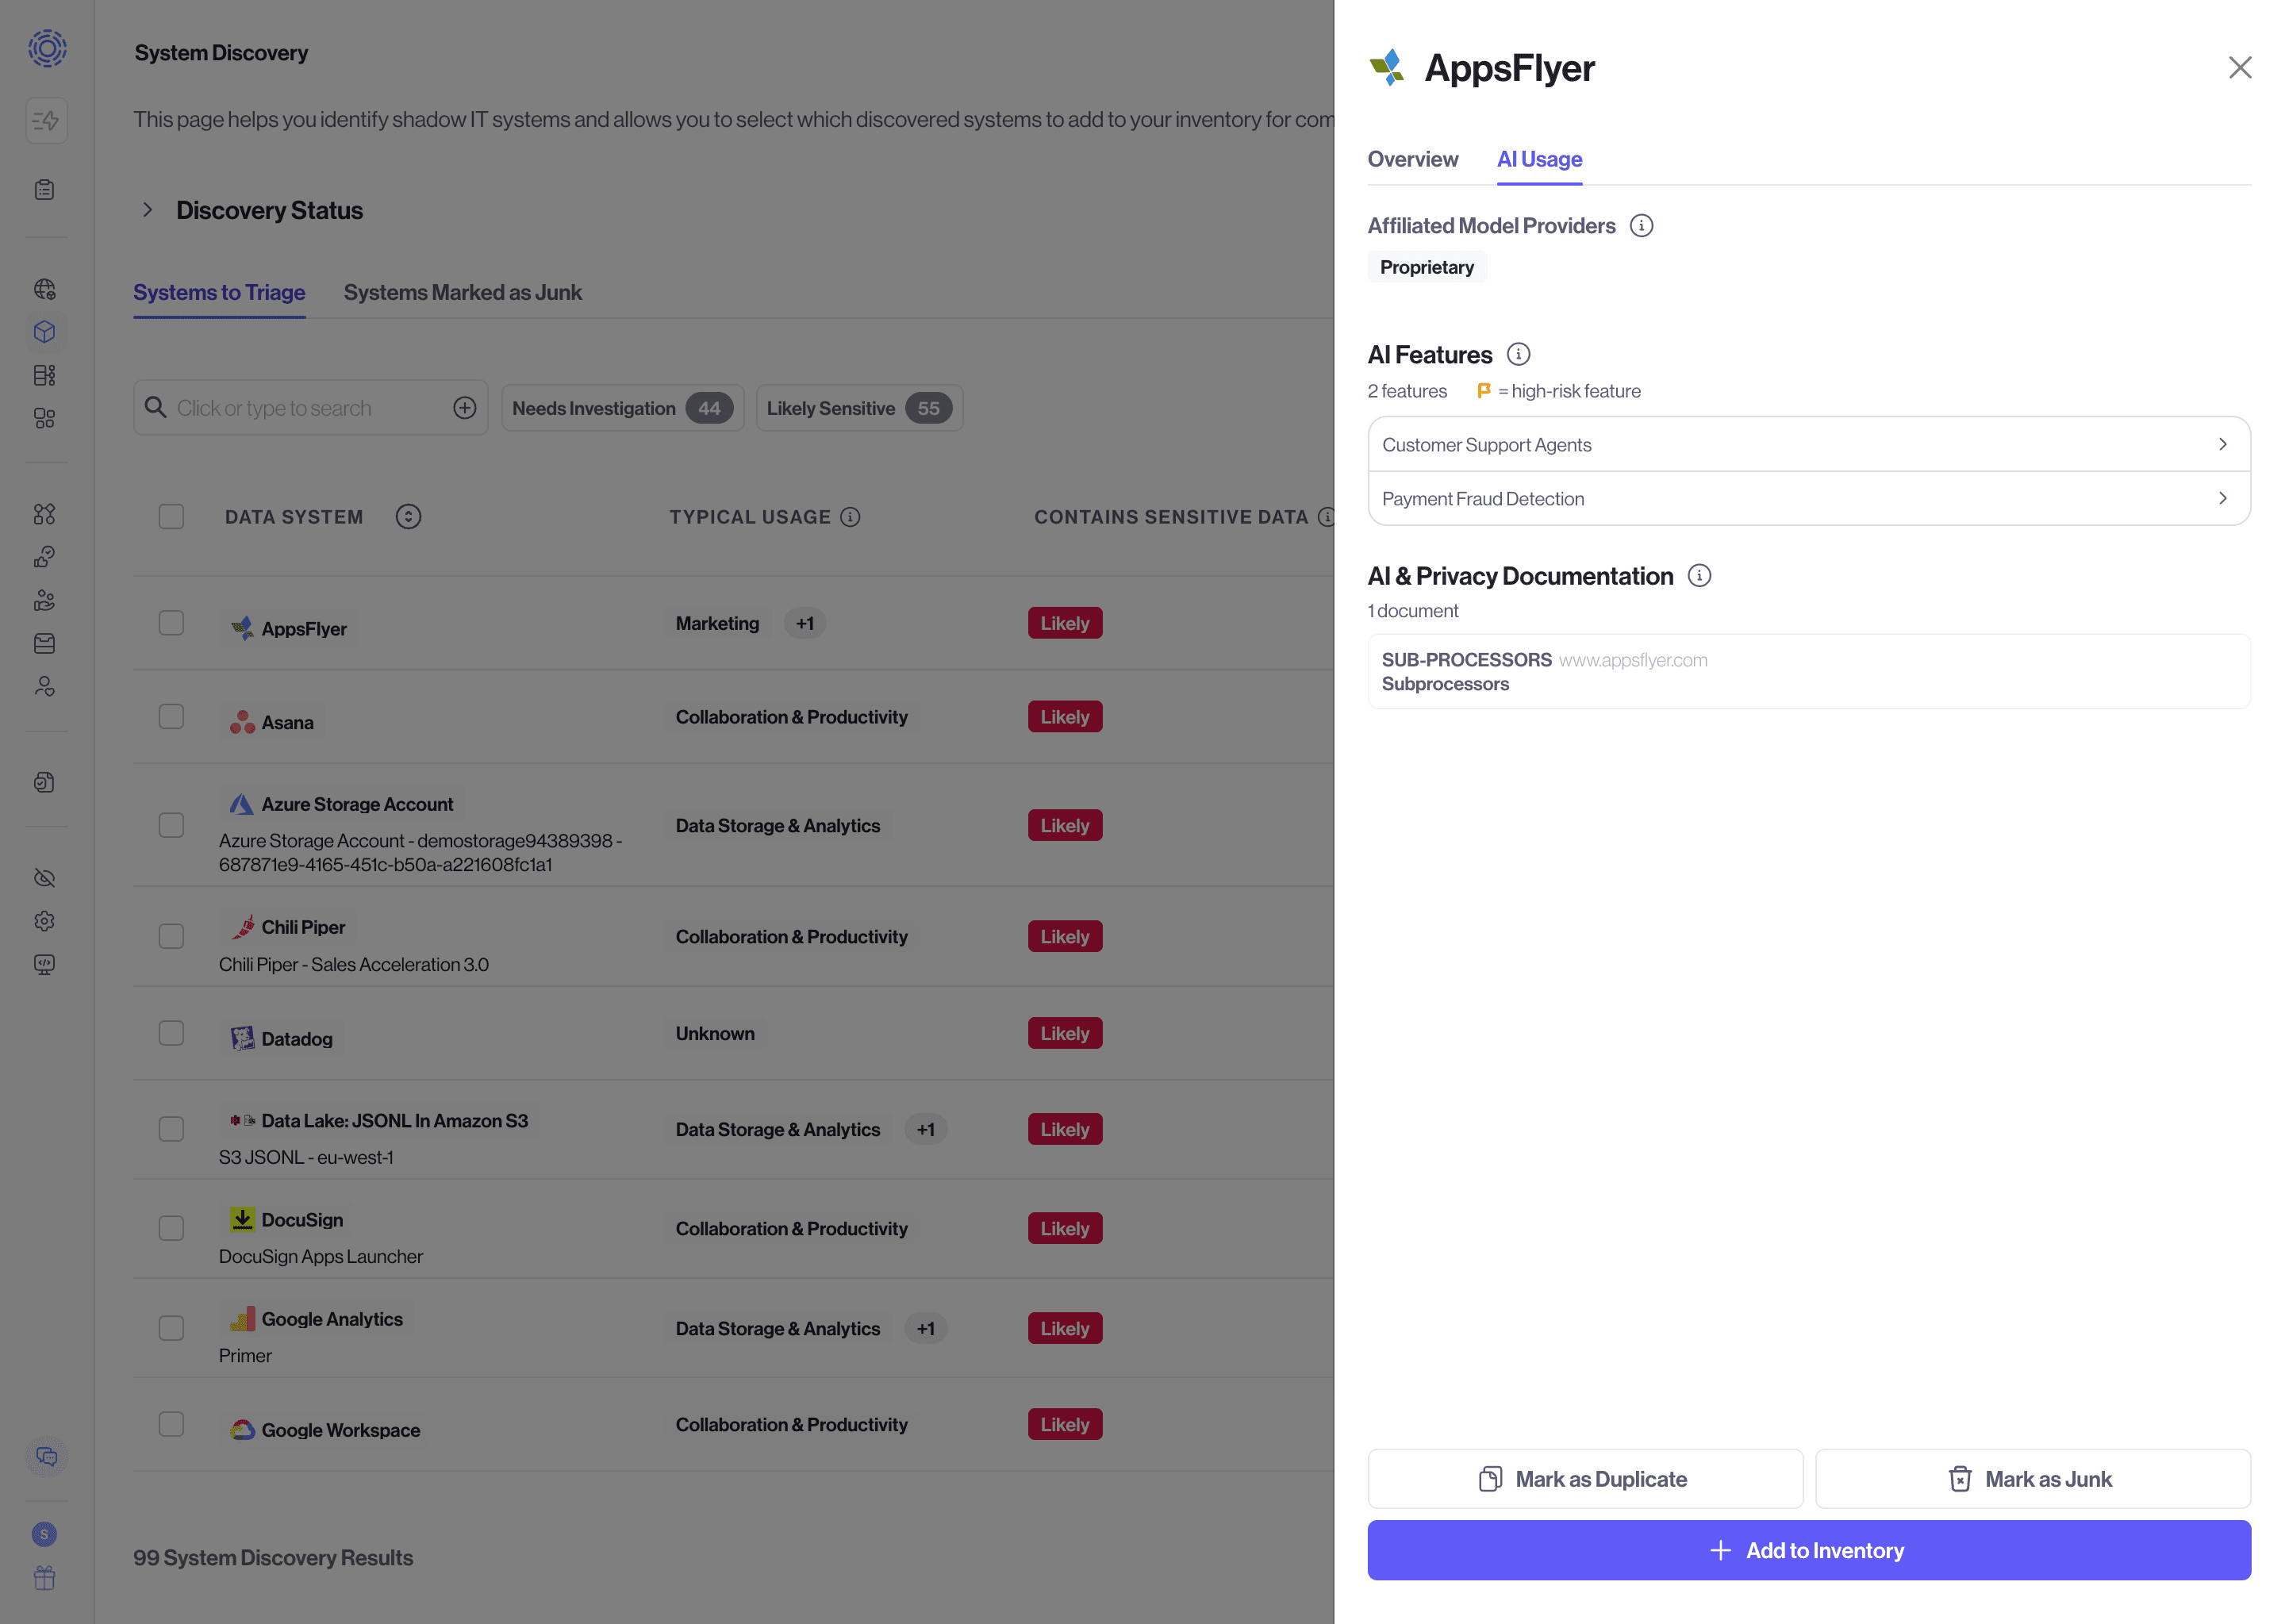Open the S user avatar in sidebar
Viewport: 2285px width, 1624px height.
click(x=44, y=1534)
